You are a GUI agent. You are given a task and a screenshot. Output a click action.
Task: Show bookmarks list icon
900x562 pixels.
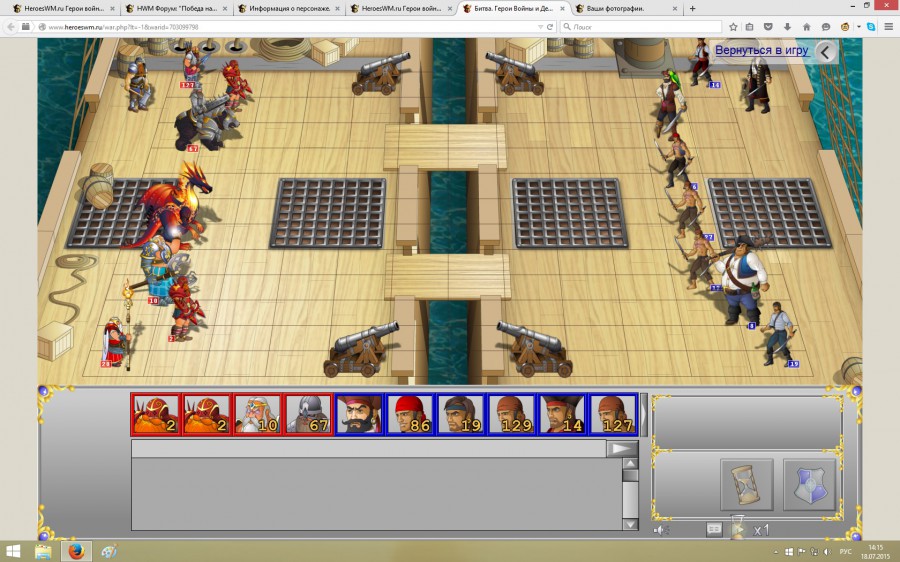750,27
